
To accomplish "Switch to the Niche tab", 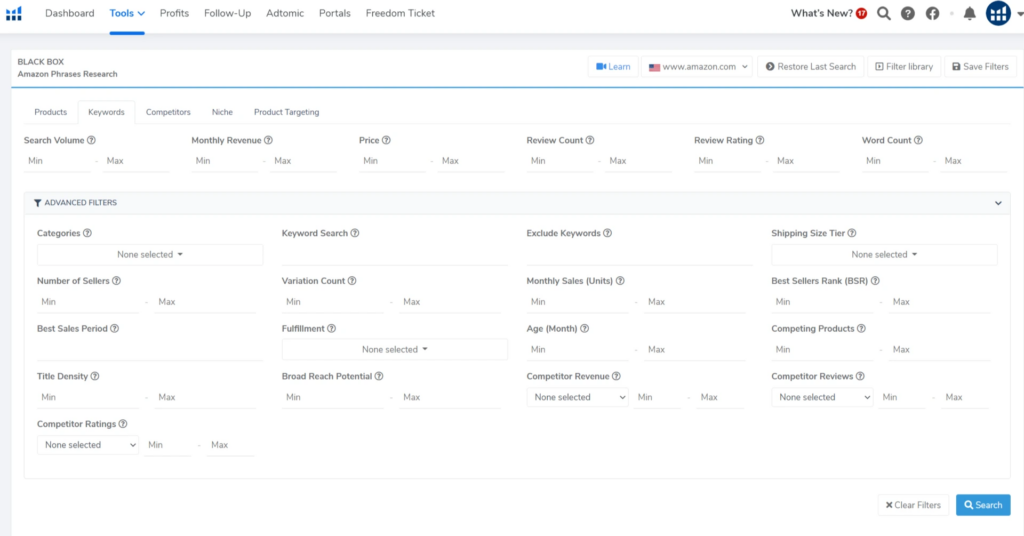I will click(x=222, y=112).
